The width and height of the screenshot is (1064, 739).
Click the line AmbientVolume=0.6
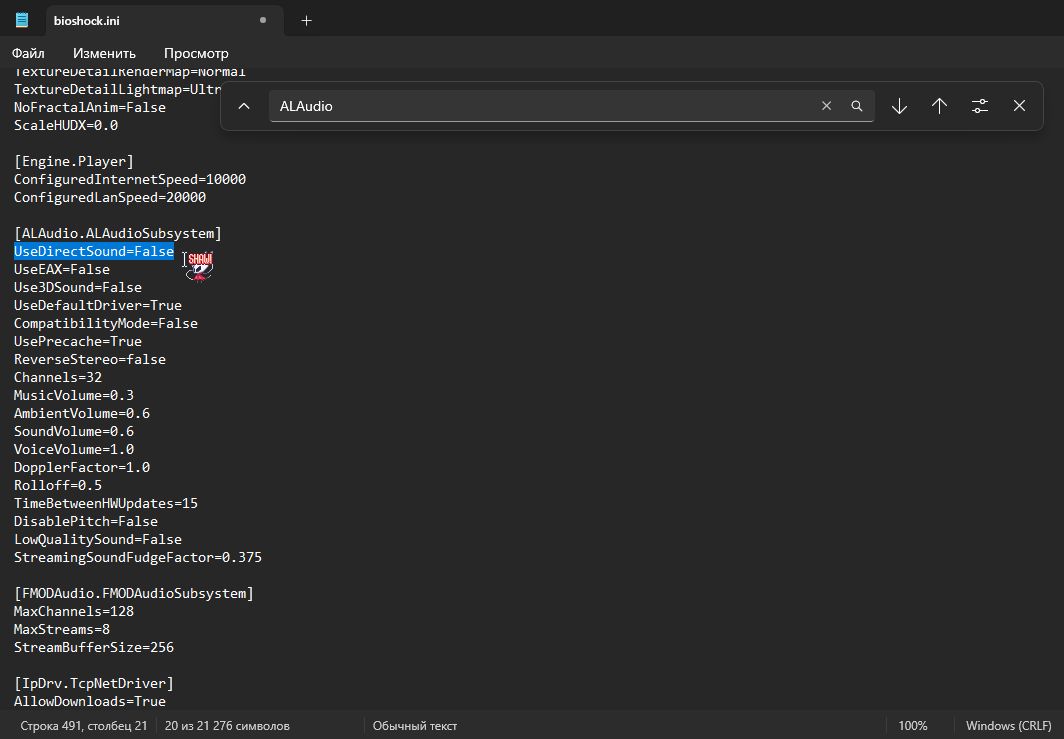point(81,413)
